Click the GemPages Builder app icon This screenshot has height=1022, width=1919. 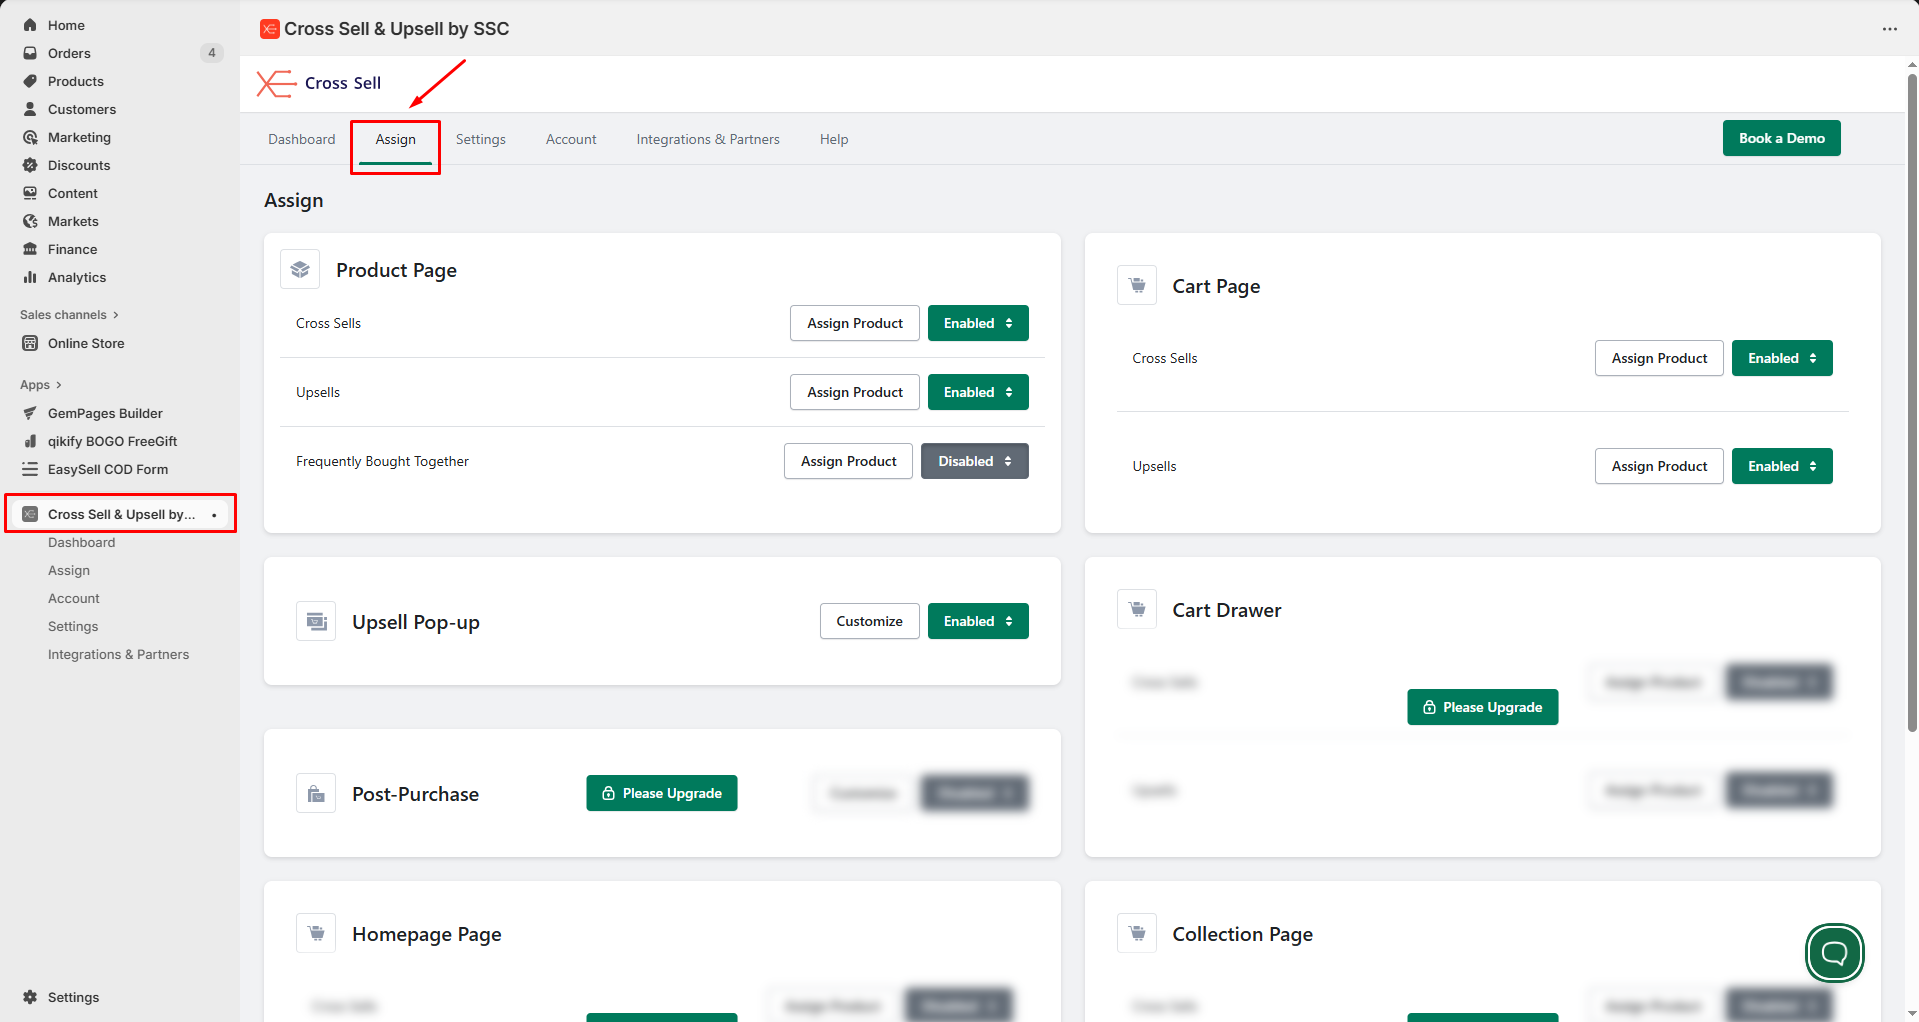point(30,413)
